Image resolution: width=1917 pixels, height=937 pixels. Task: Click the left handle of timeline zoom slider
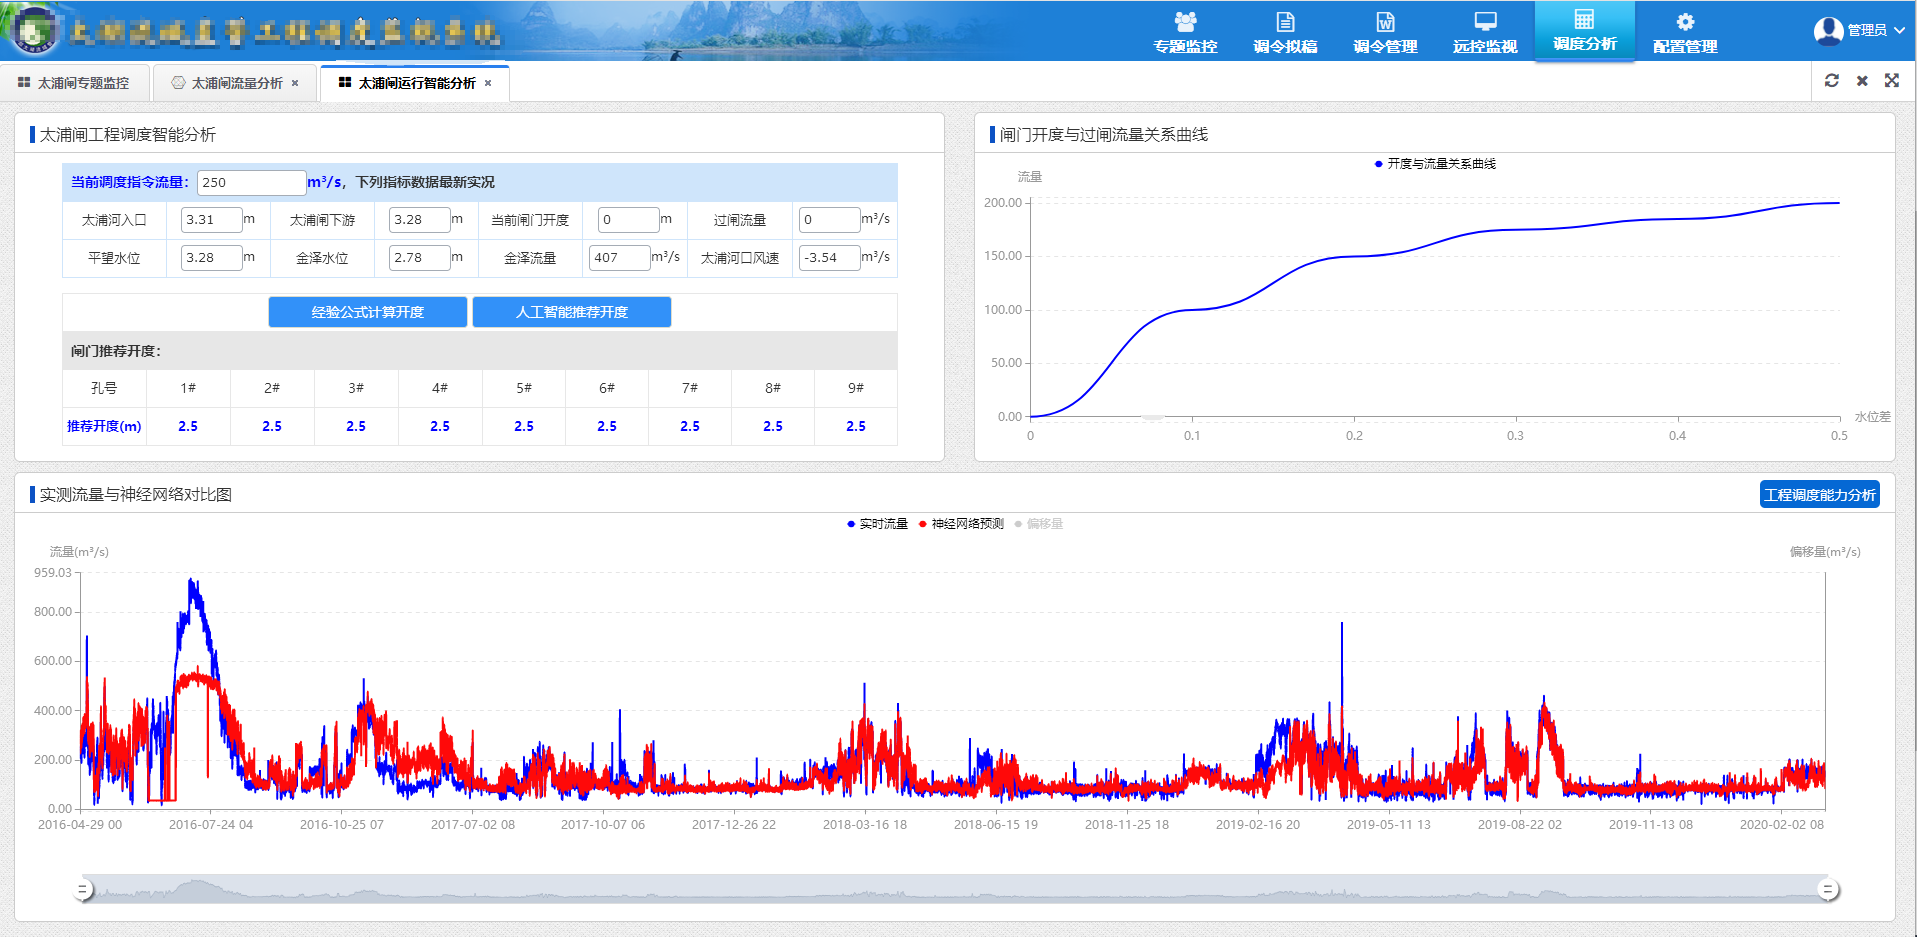pos(84,889)
